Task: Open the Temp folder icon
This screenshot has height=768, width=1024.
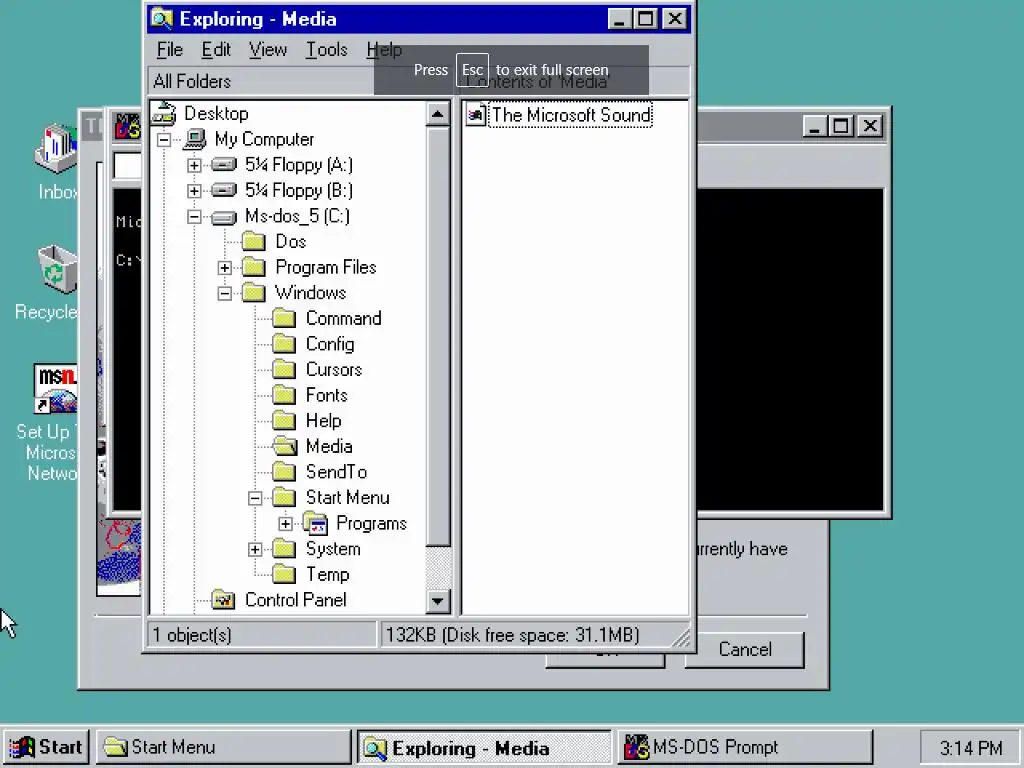Action: (284, 574)
